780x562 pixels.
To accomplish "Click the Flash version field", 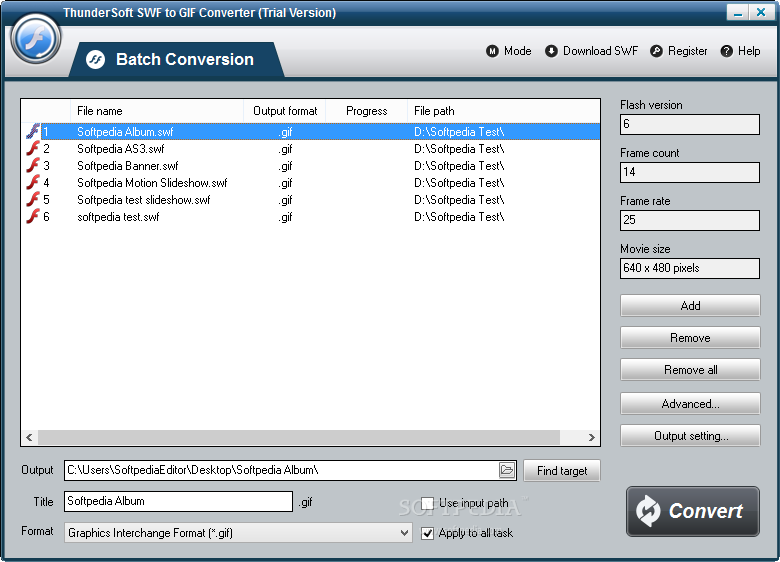I will point(689,124).
